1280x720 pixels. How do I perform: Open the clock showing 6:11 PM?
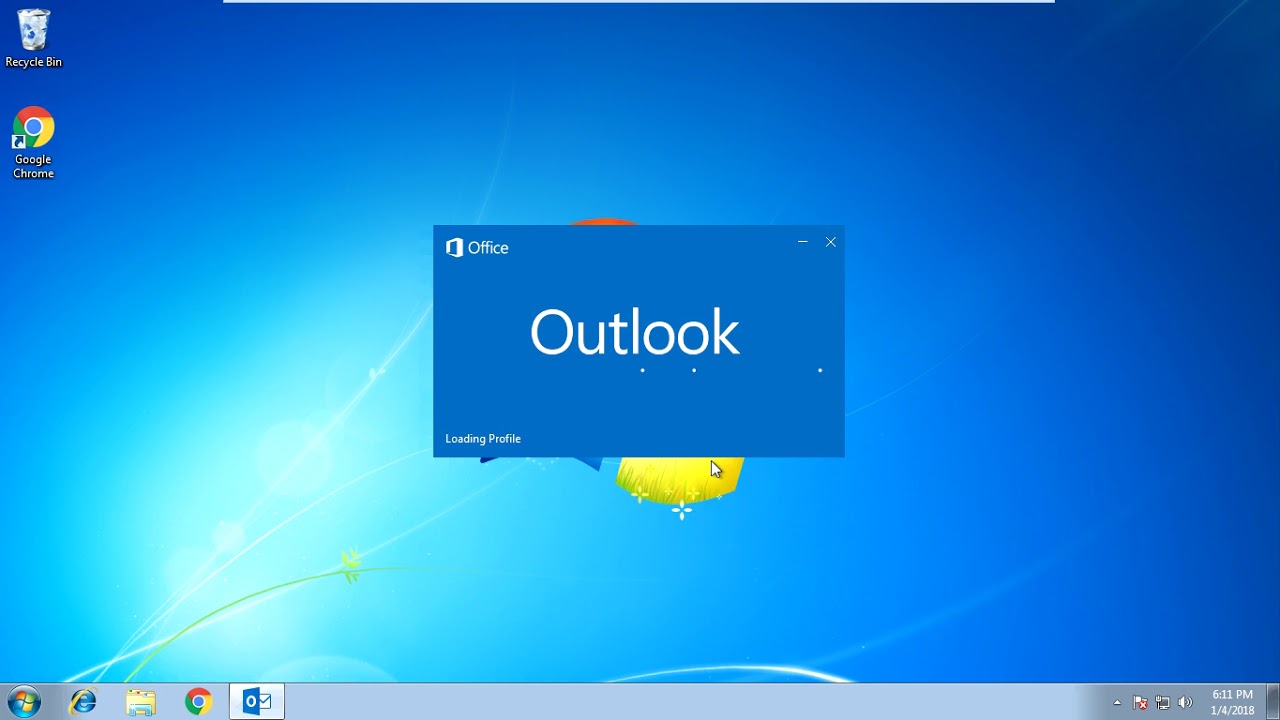pos(1232,702)
